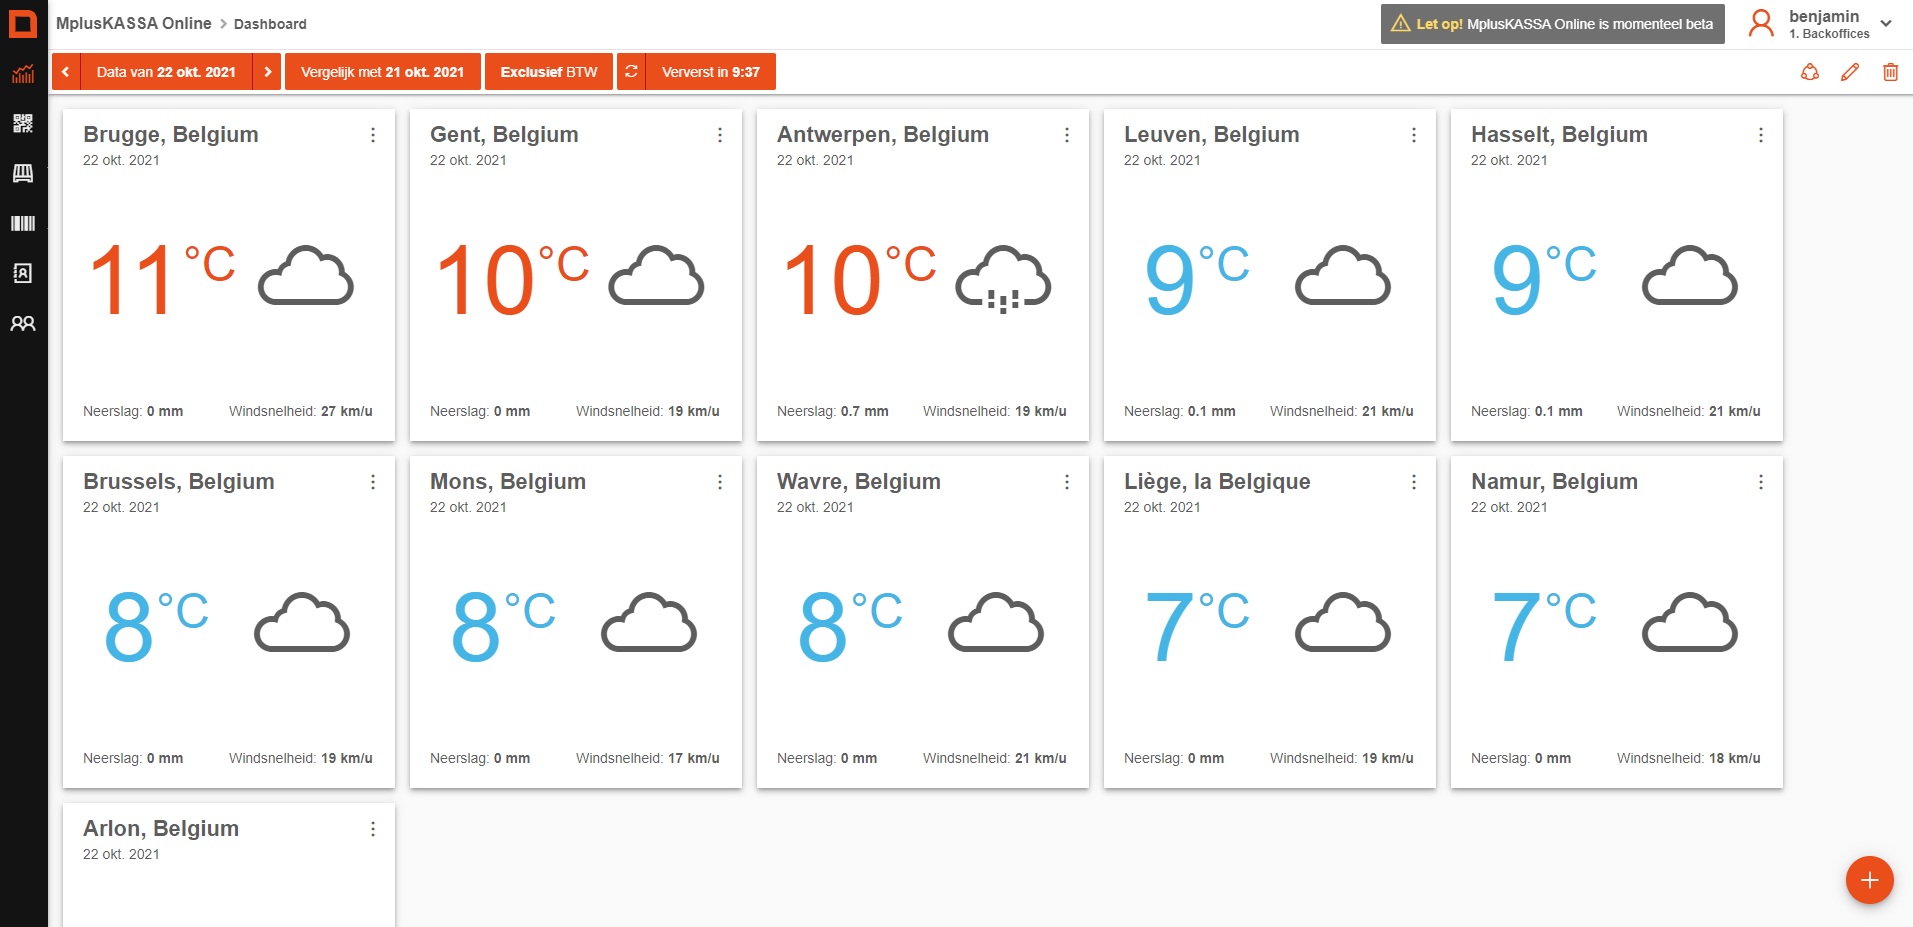Click the Antwerpen, Belgium card title

(883, 134)
